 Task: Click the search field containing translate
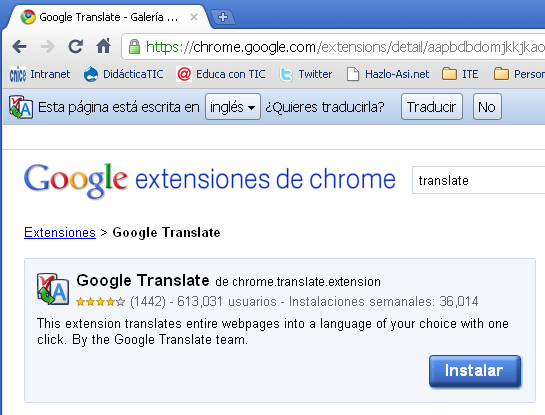pos(478,180)
